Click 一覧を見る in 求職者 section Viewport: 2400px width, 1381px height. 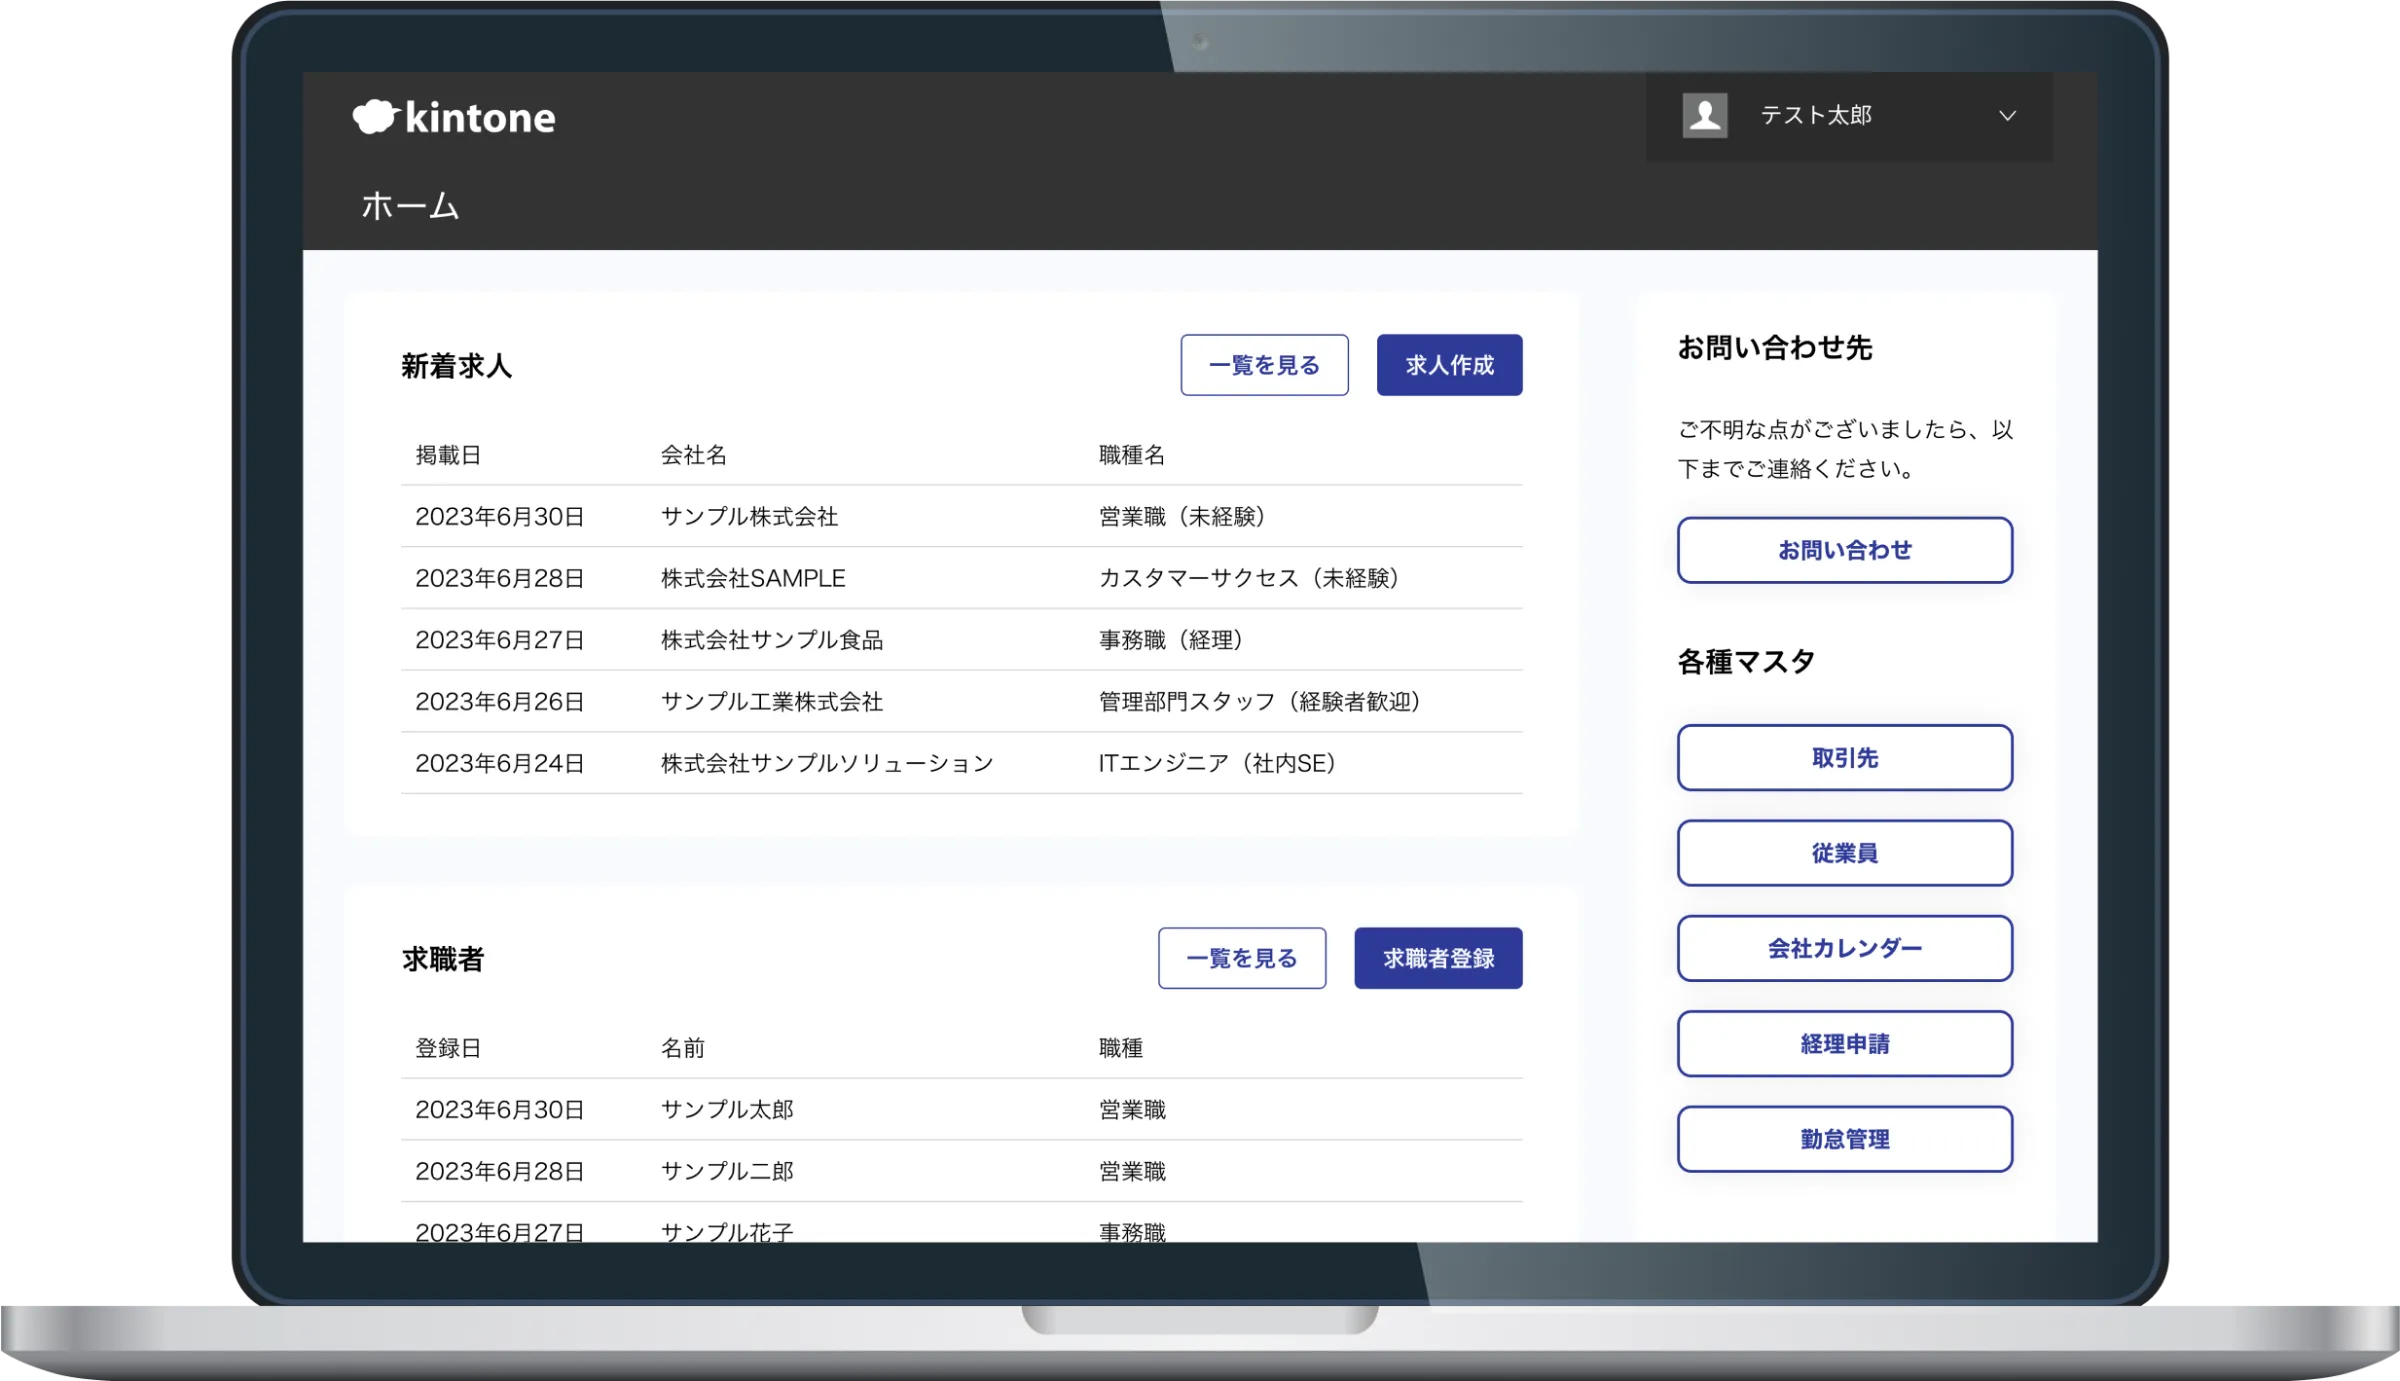[1241, 958]
